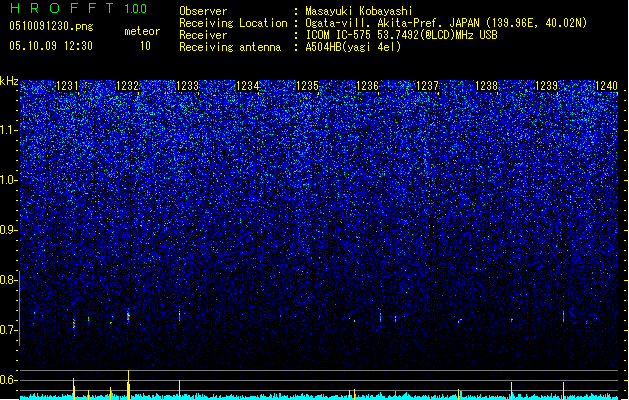
Task: Click the 0.9 frequency axis label
Action: click(x=8, y=230)
